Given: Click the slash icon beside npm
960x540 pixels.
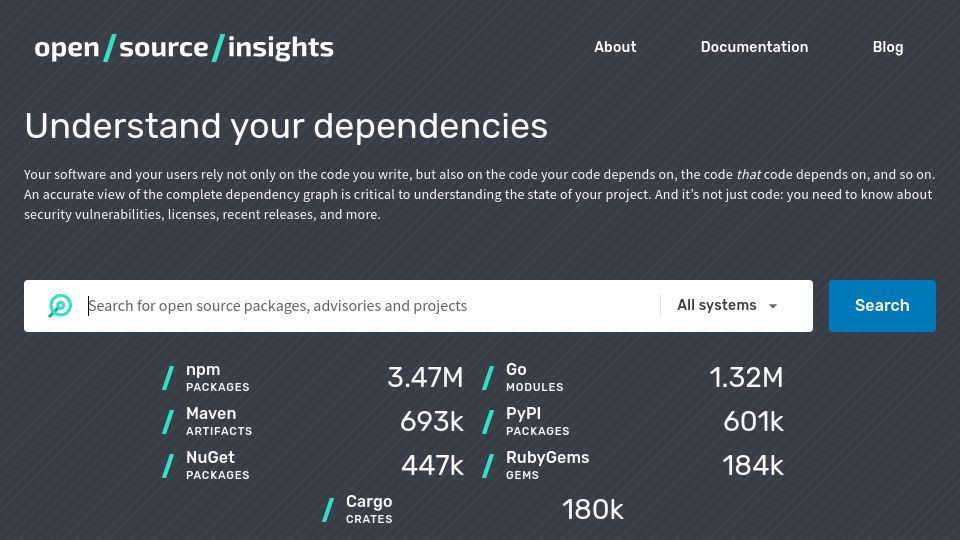Looking at the screenshot, I should (x=168, y=378).
